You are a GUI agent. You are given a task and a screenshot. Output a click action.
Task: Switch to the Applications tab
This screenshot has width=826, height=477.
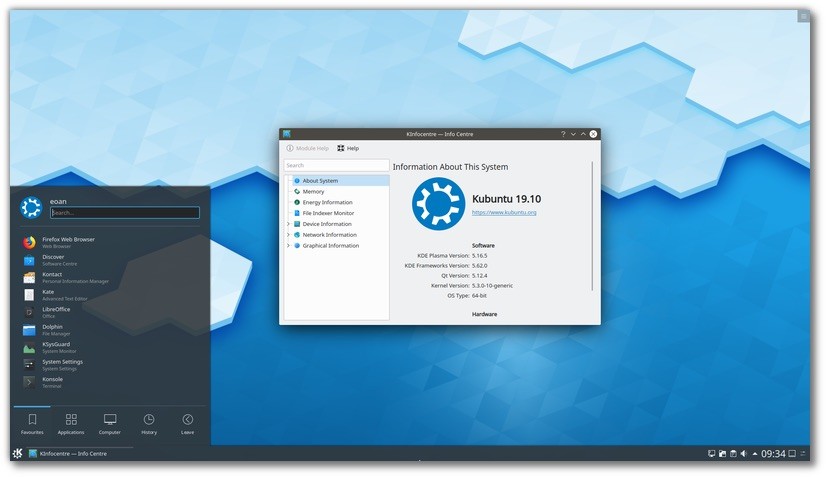point(71,424)
